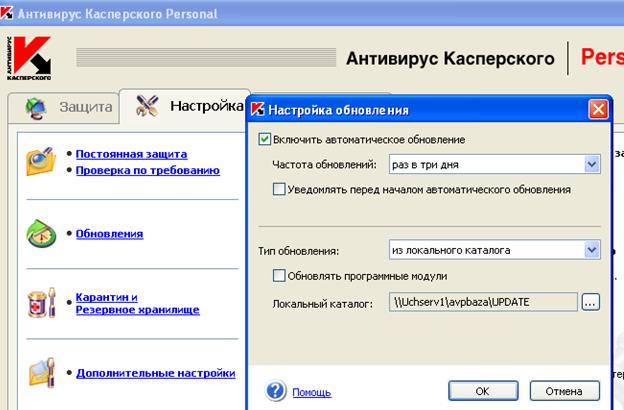Click the tools icon on Настройка tab
624x410 pixels.
[x=147, y=105]
